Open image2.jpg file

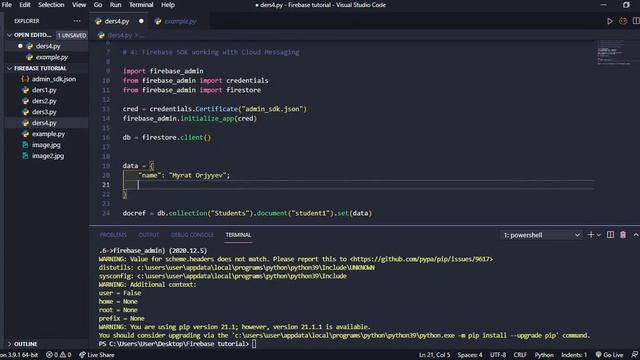[x=47, y=156]
